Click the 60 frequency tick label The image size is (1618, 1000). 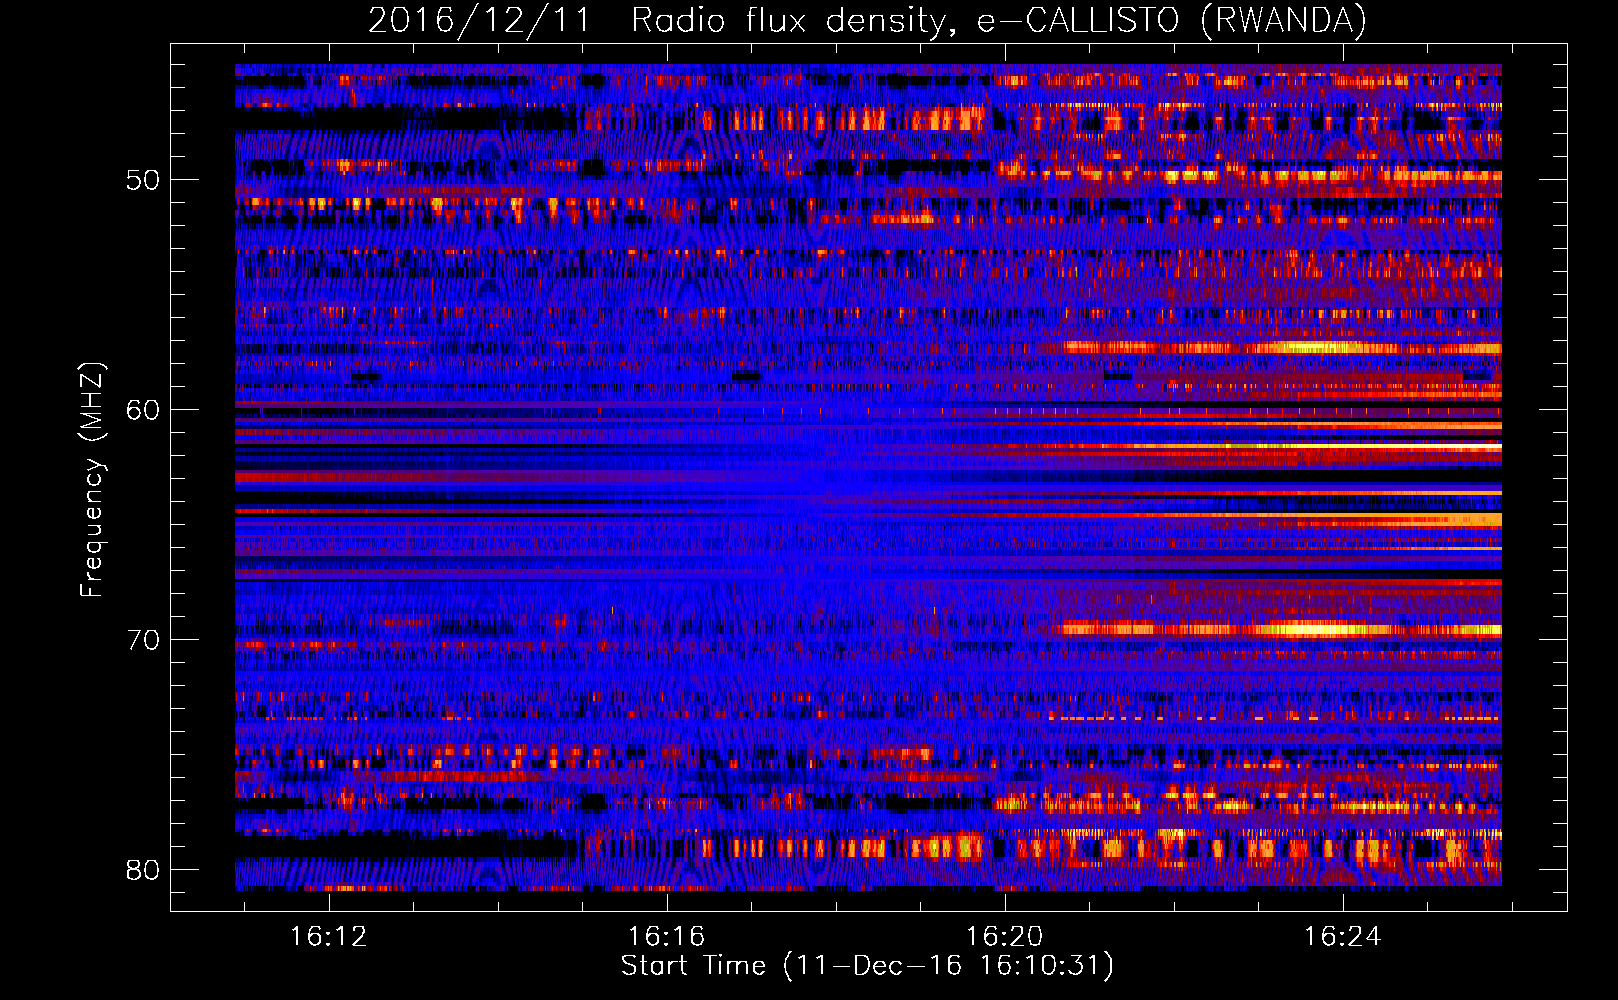143,410
